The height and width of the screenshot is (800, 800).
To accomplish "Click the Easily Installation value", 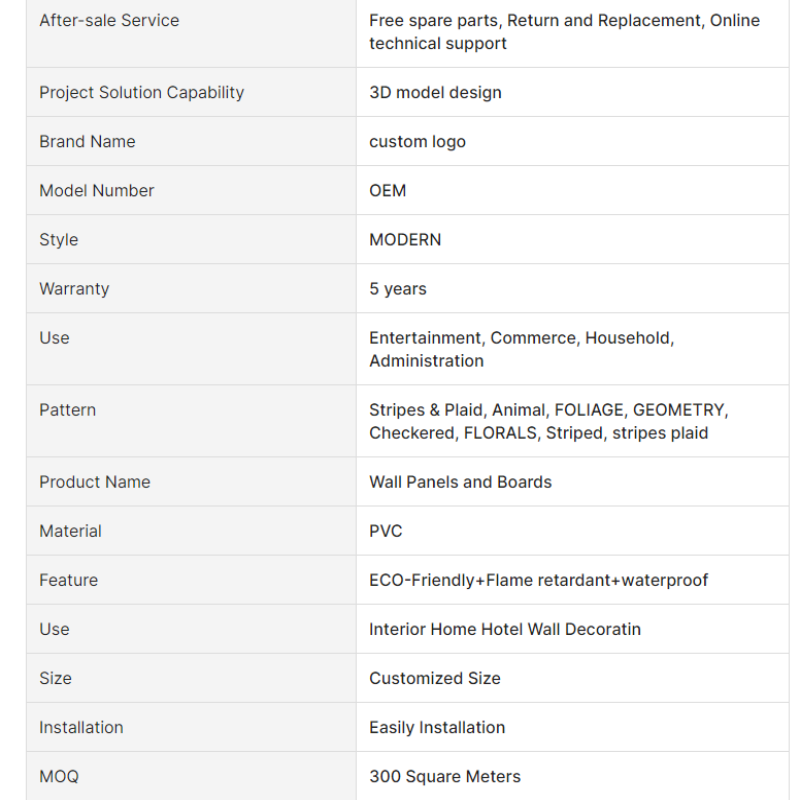I will point(437,727).
